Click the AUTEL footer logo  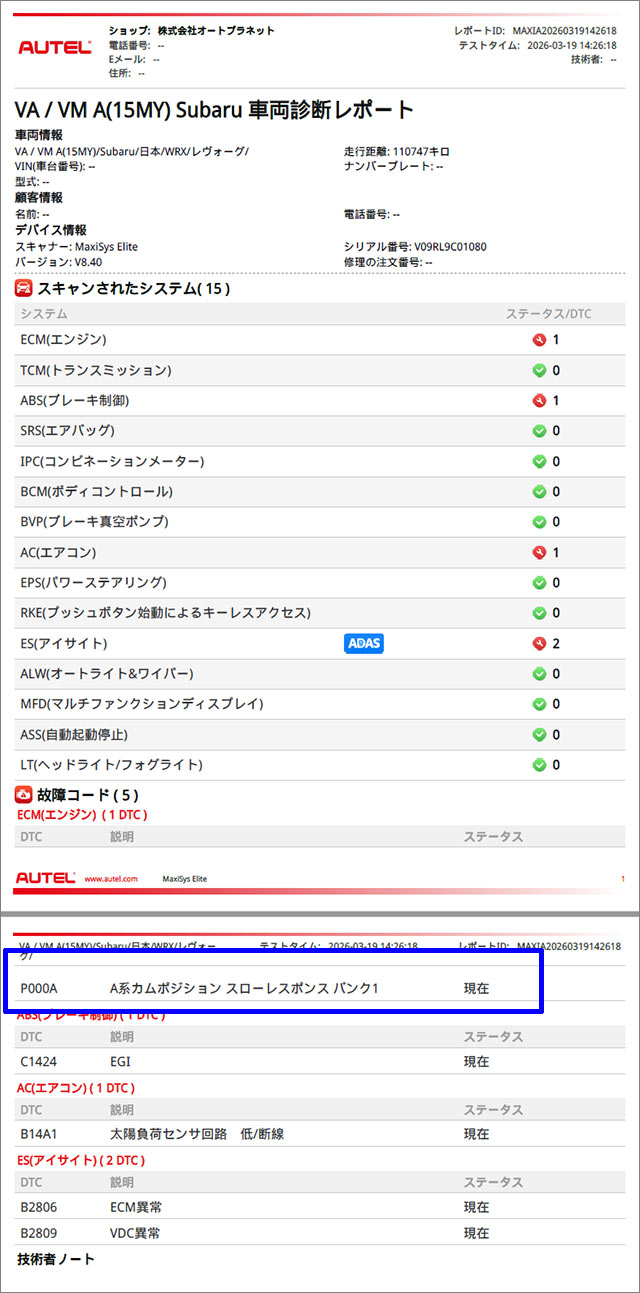(45, 878)
